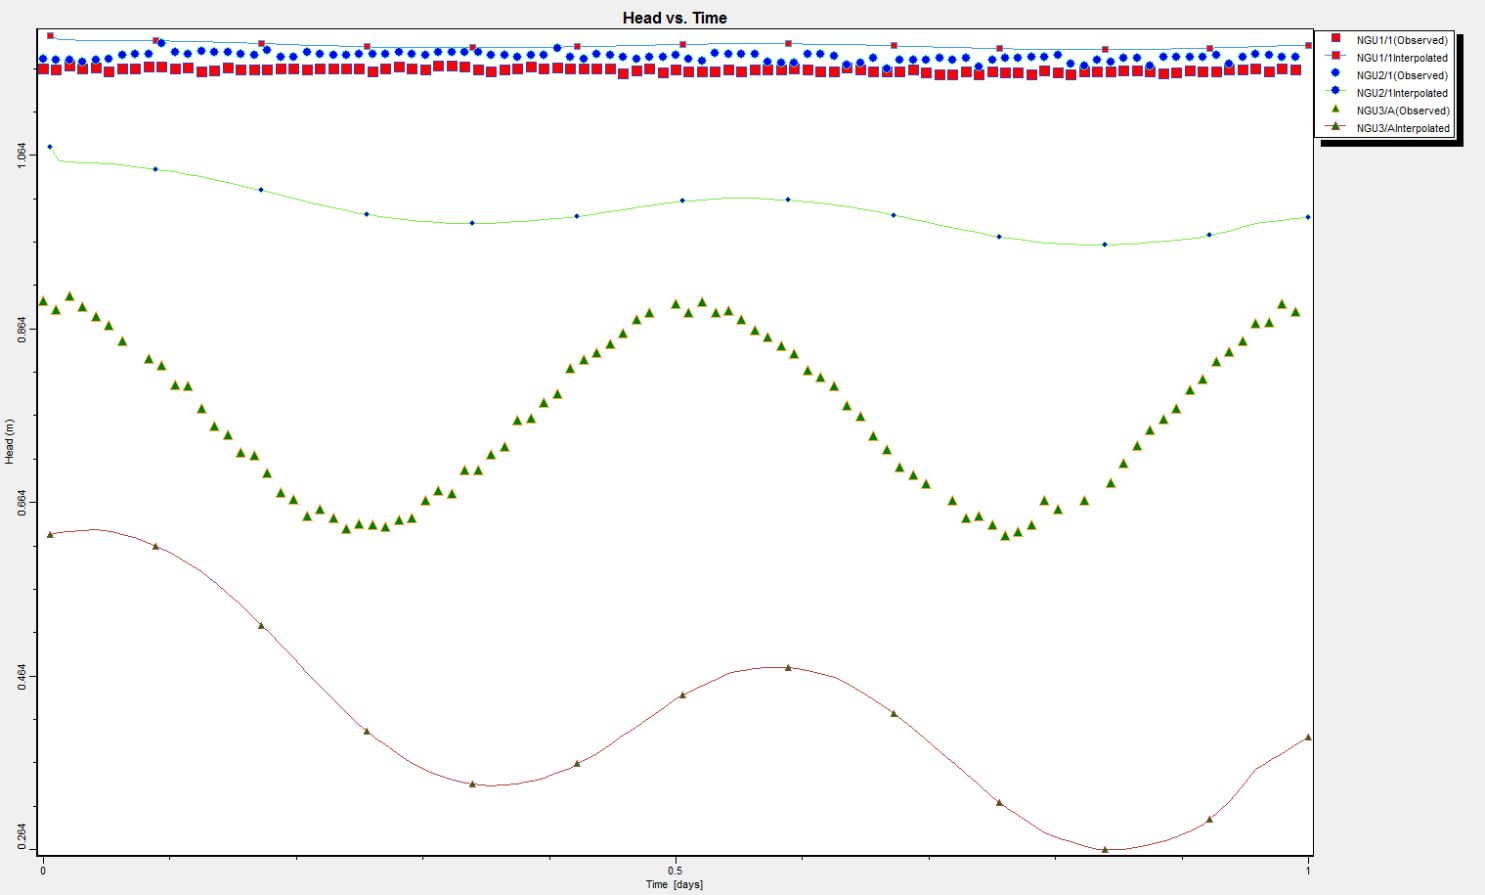Click red line-square symbol beside NGU1/1Interpolated
Screen dimensions: 1485x895
(x=1335, y=56)
